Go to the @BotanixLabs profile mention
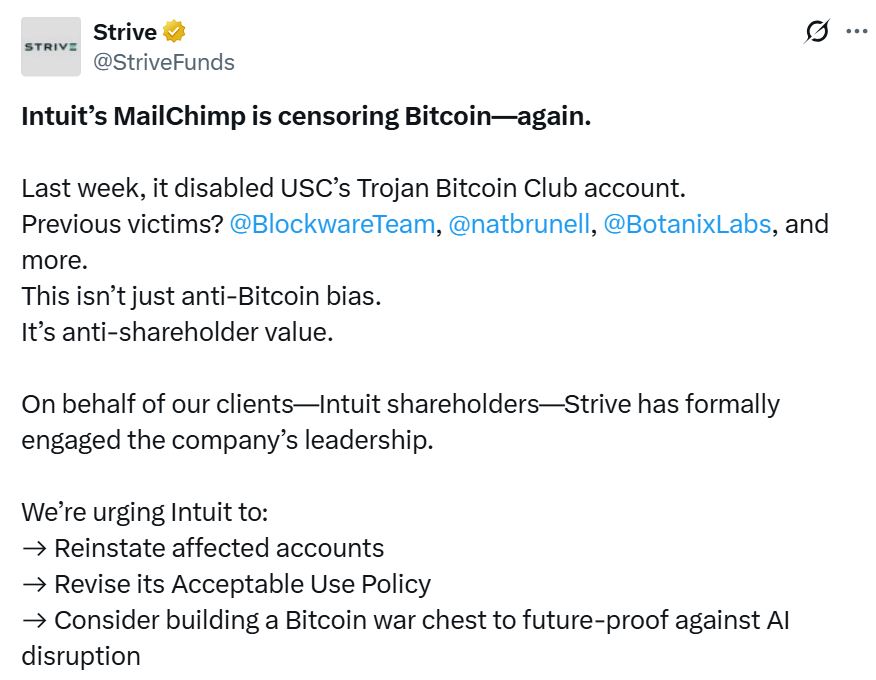 click(x=687, y=224)
